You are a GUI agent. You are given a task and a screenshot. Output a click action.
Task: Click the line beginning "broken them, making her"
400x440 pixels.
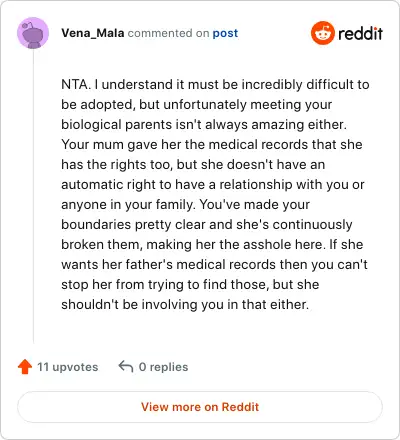point(212,245)
